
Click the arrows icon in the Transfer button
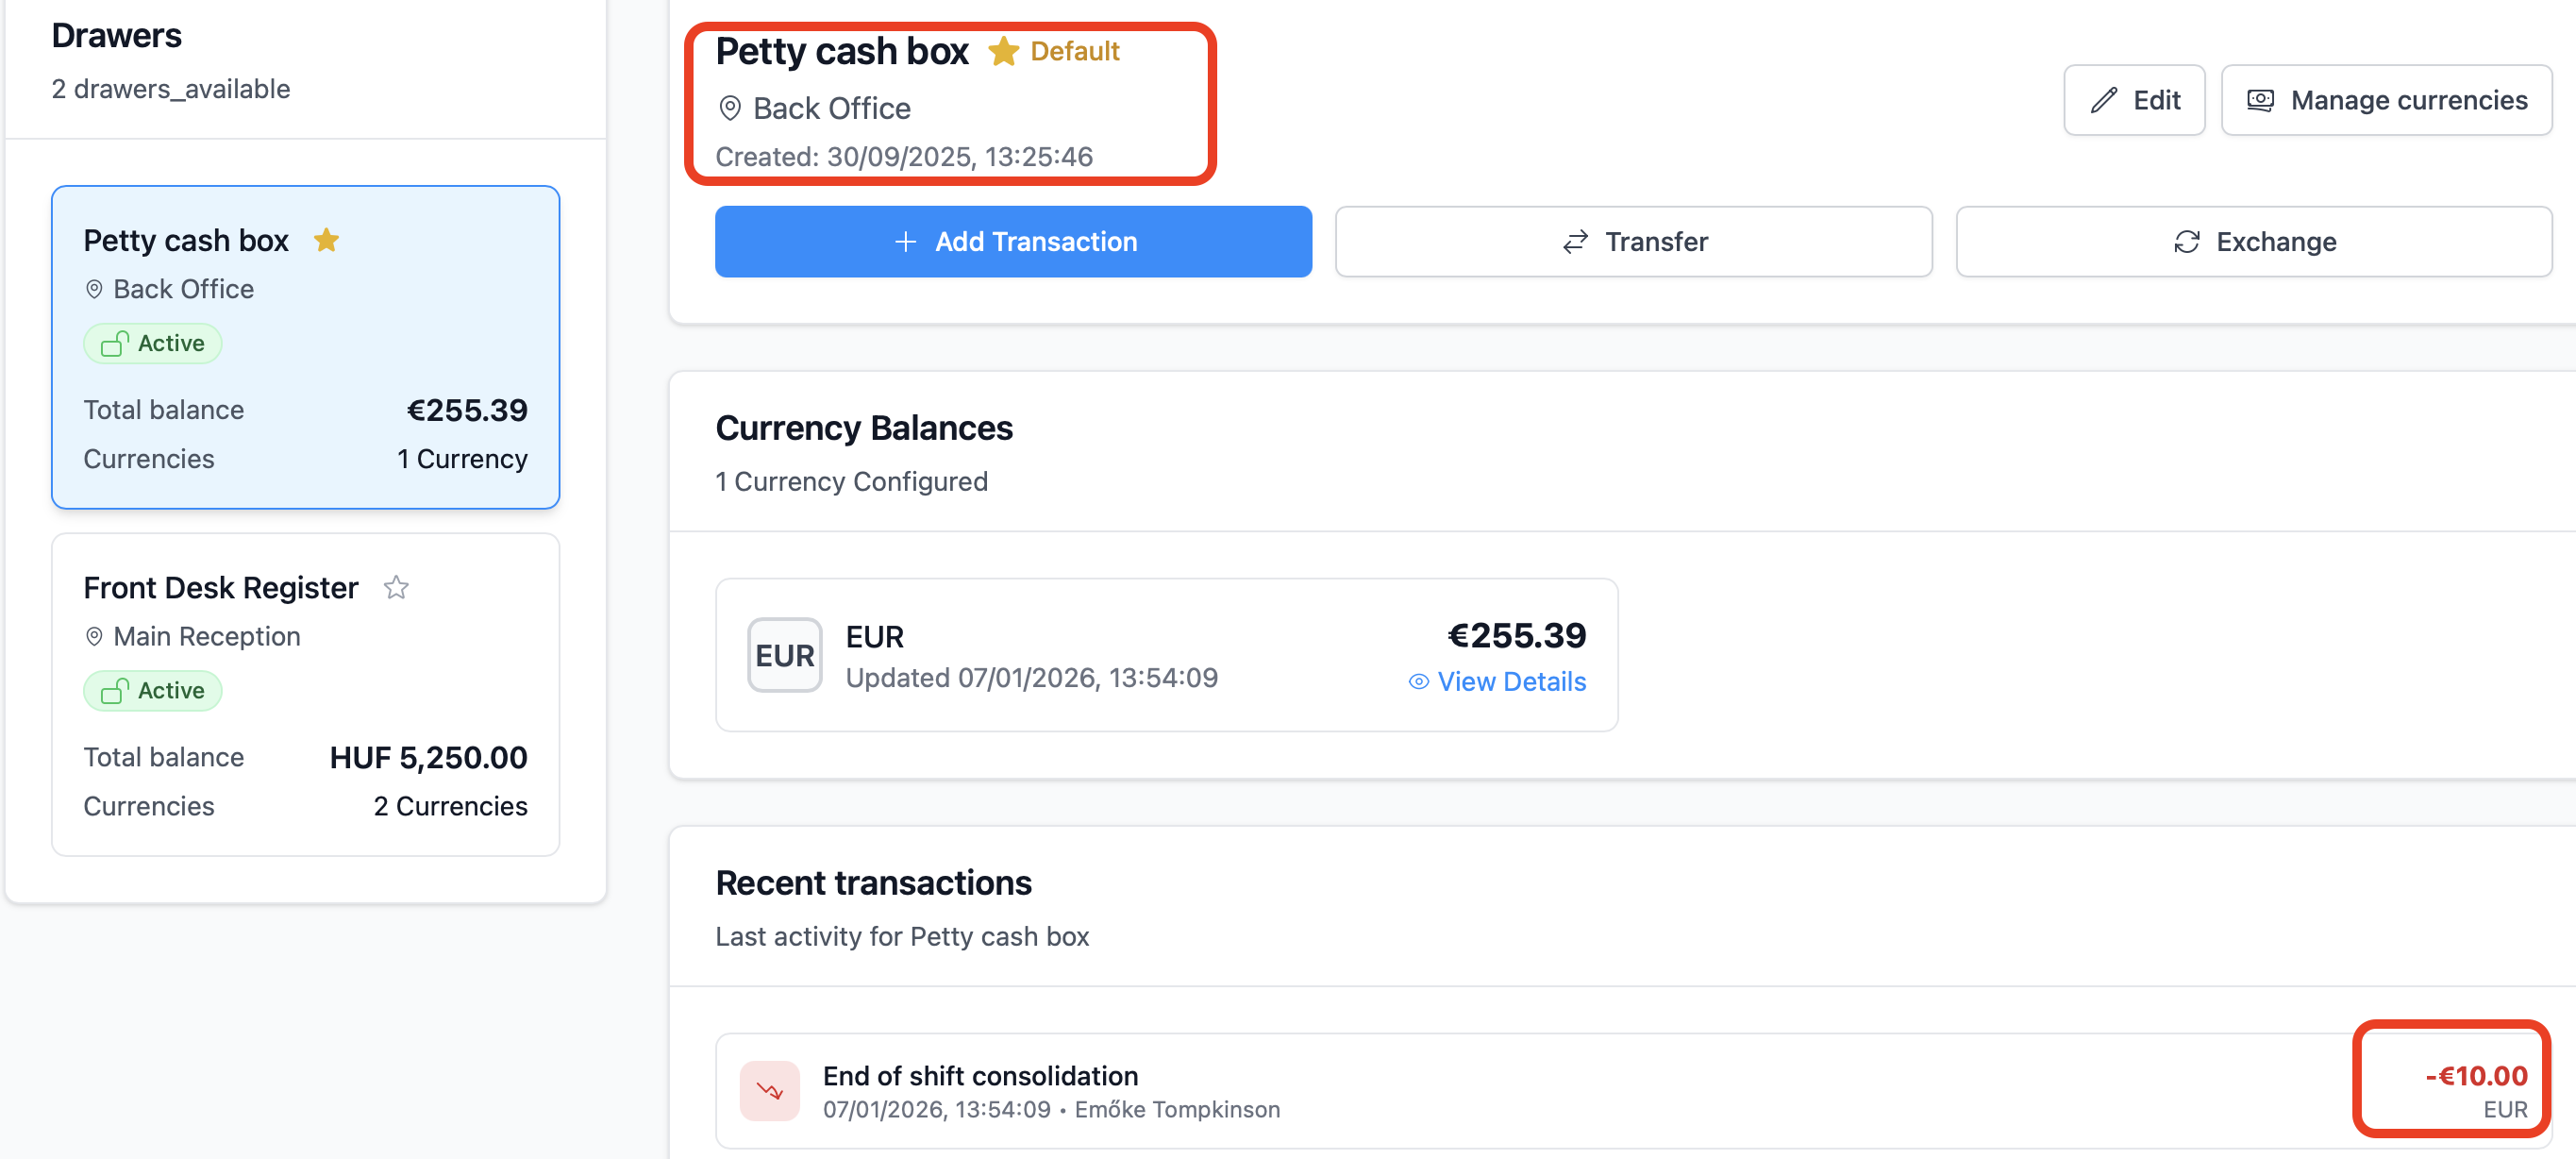1575,242
